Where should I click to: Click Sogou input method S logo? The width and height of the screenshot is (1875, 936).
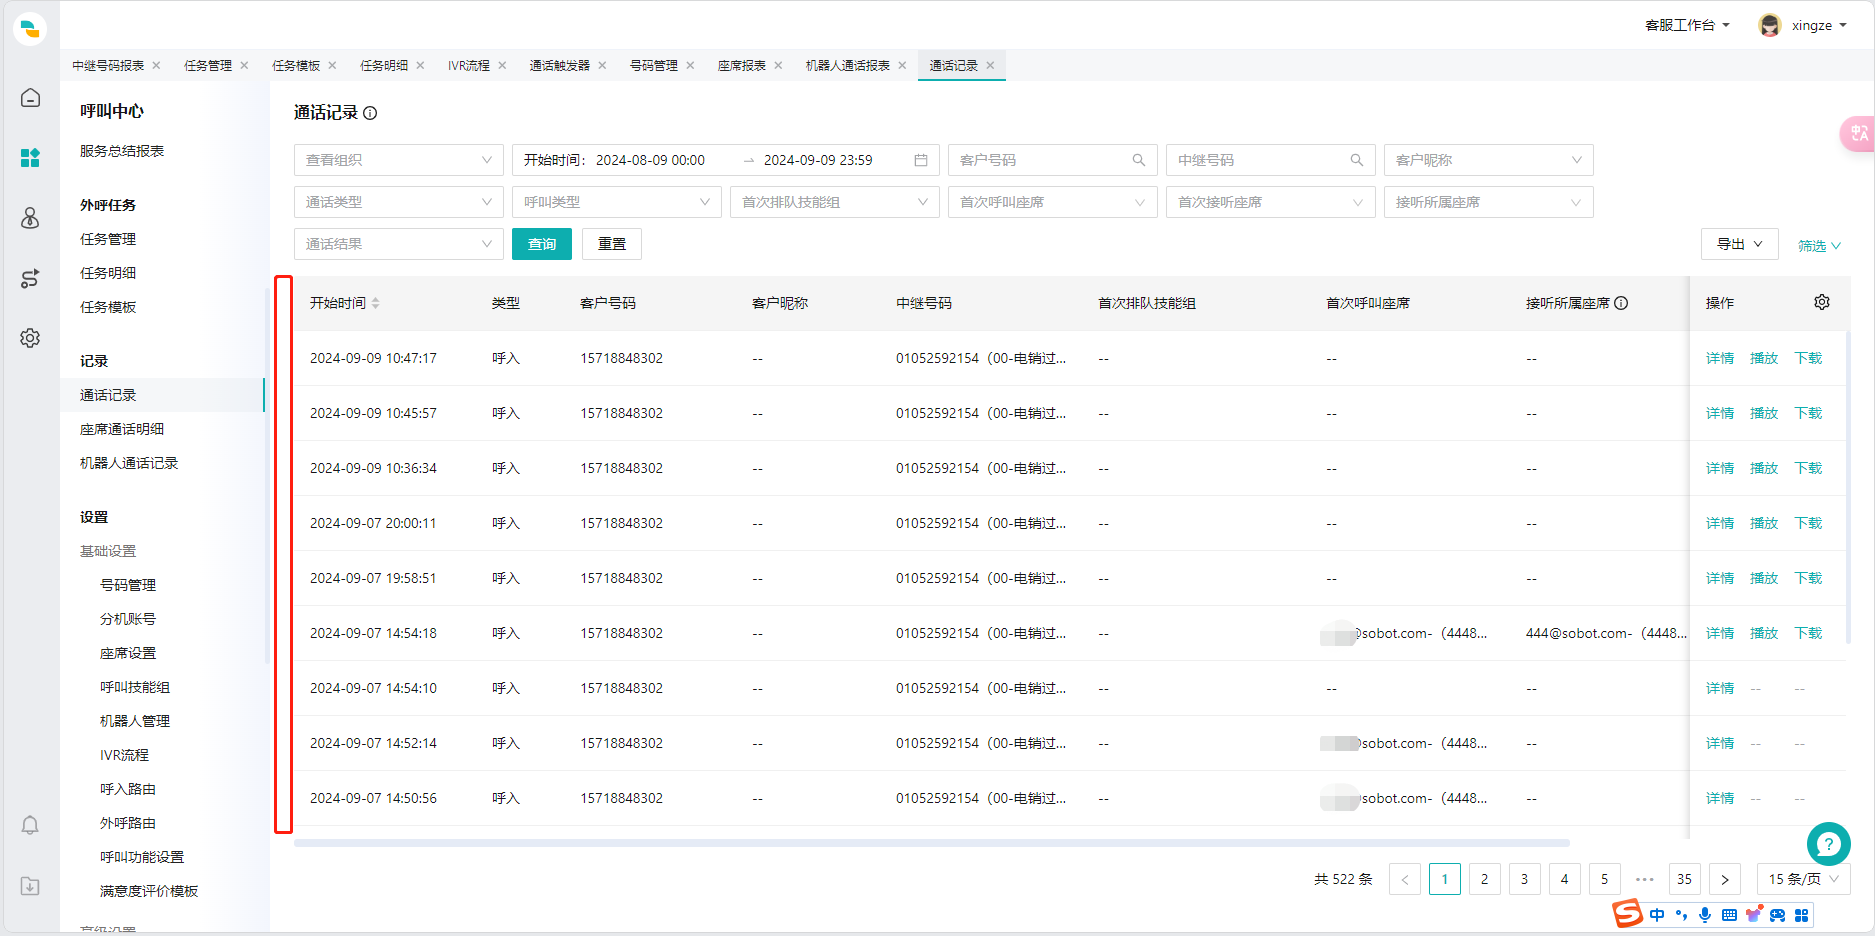1627,913
